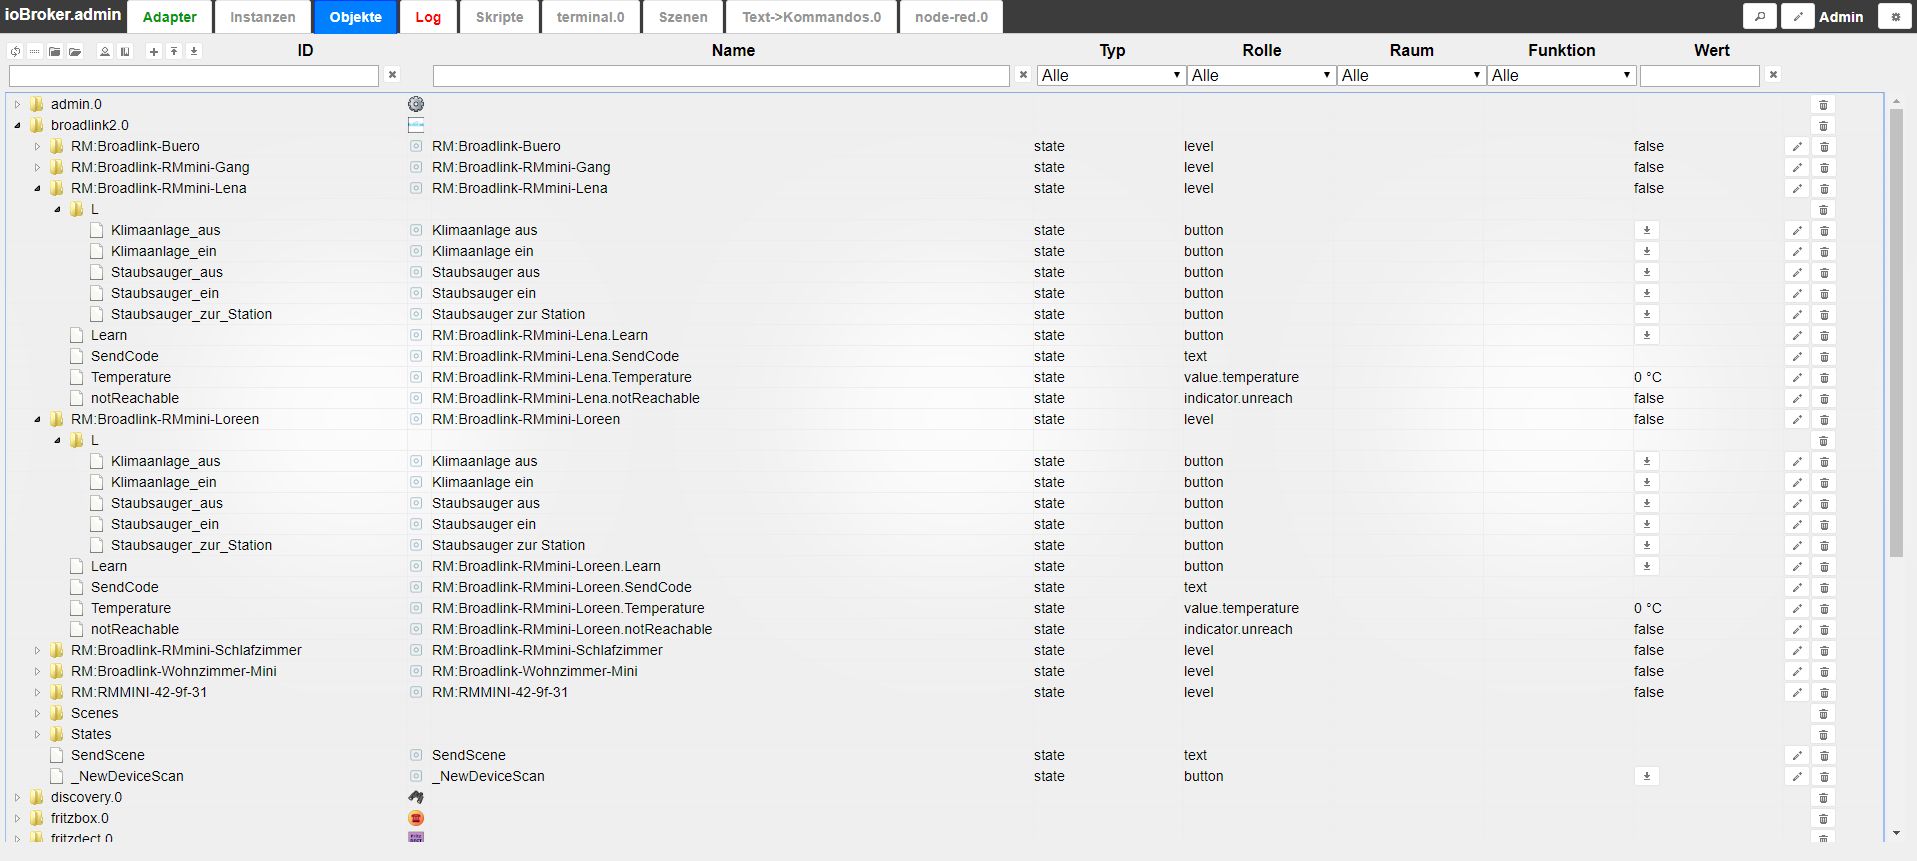Collapse the RM:Broadlink-RMmini-Lena node

click(37, 188)
